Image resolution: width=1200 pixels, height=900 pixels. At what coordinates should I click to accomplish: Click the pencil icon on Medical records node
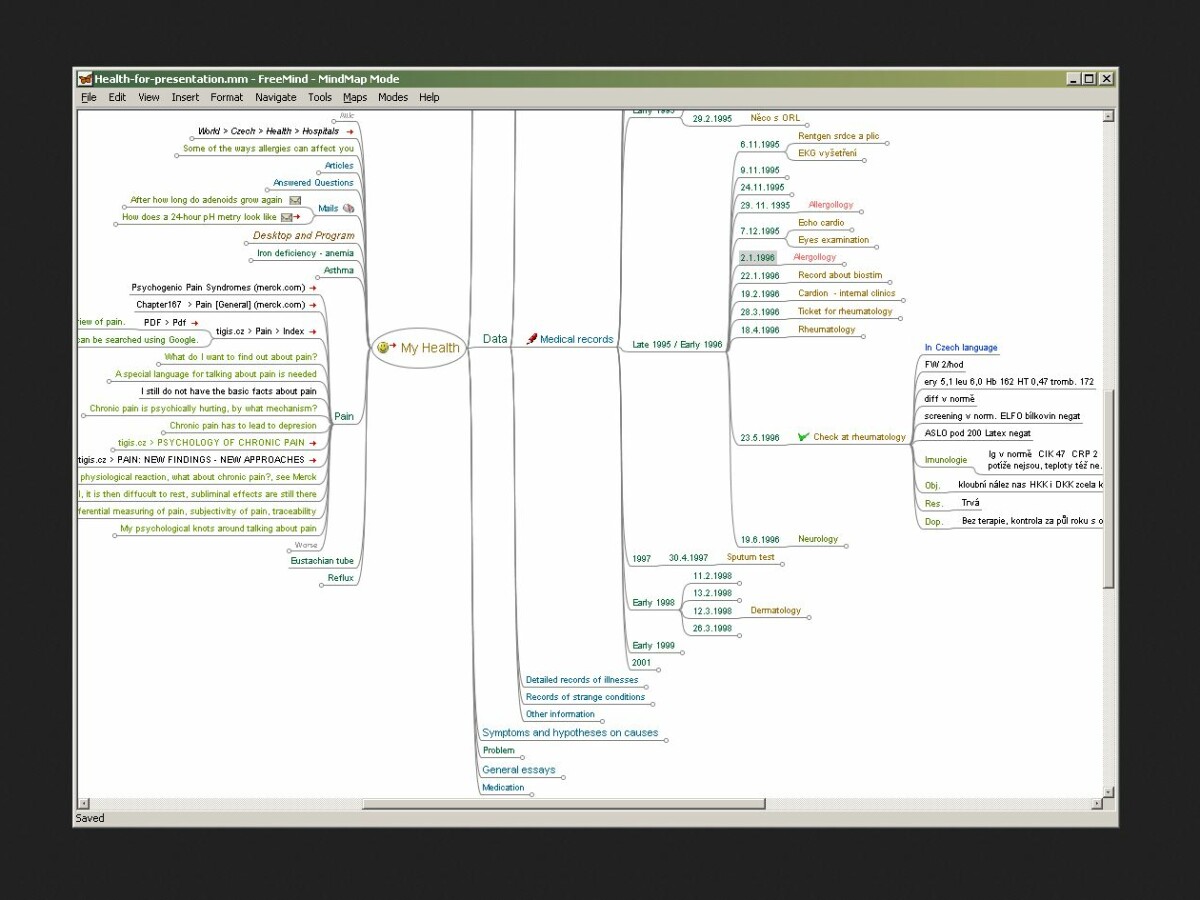530,339
